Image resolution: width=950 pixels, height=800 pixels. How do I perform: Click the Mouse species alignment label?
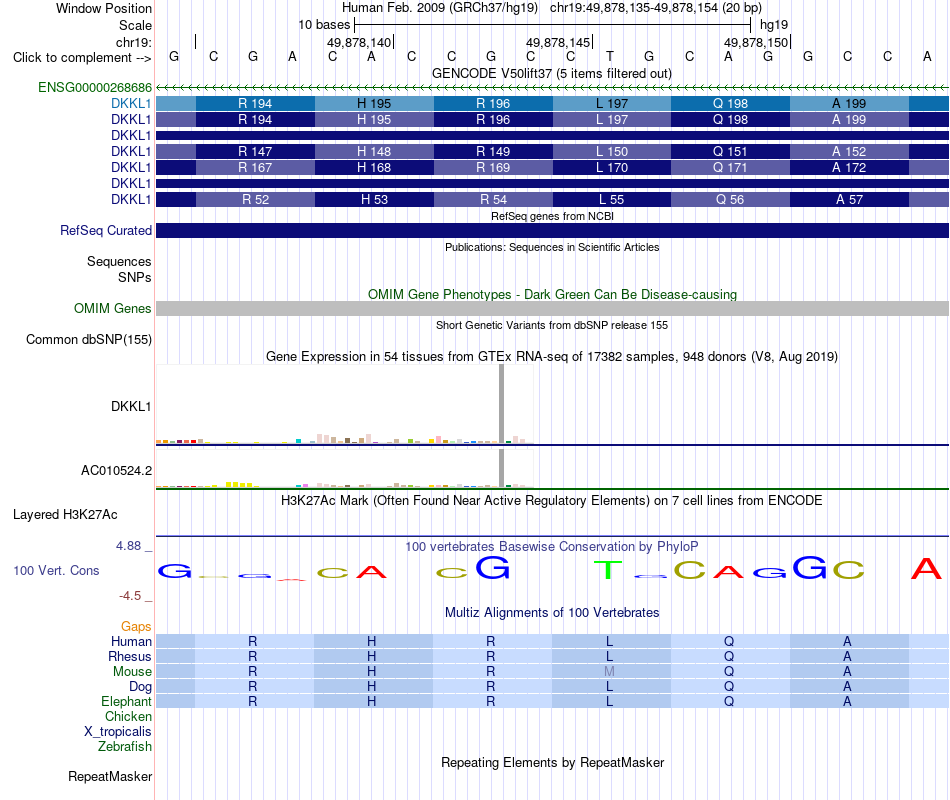point(132,672)
